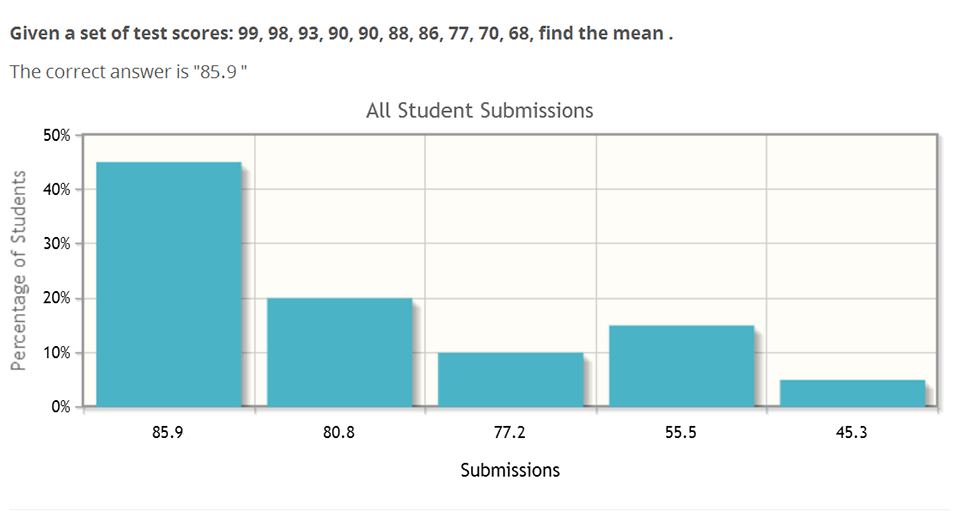This screenshot has height=511, width=963.
Task: Click the 30% y-axis label
Action: tap(57, 244)
